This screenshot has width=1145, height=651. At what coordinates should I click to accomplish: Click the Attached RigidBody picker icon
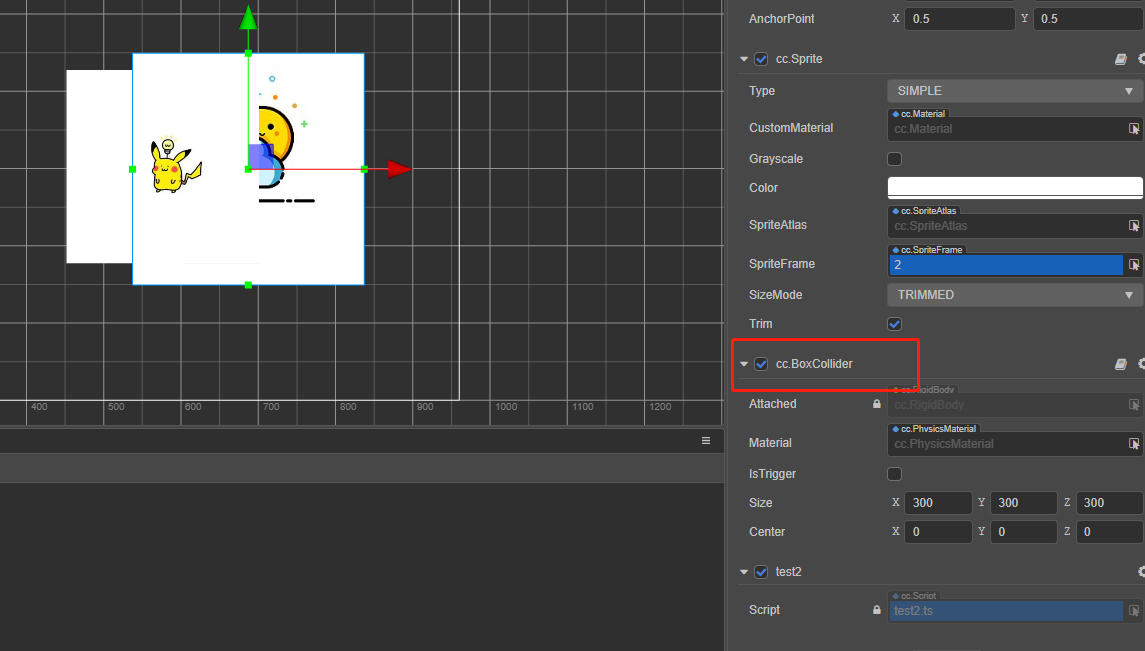tap(1133, 404)
